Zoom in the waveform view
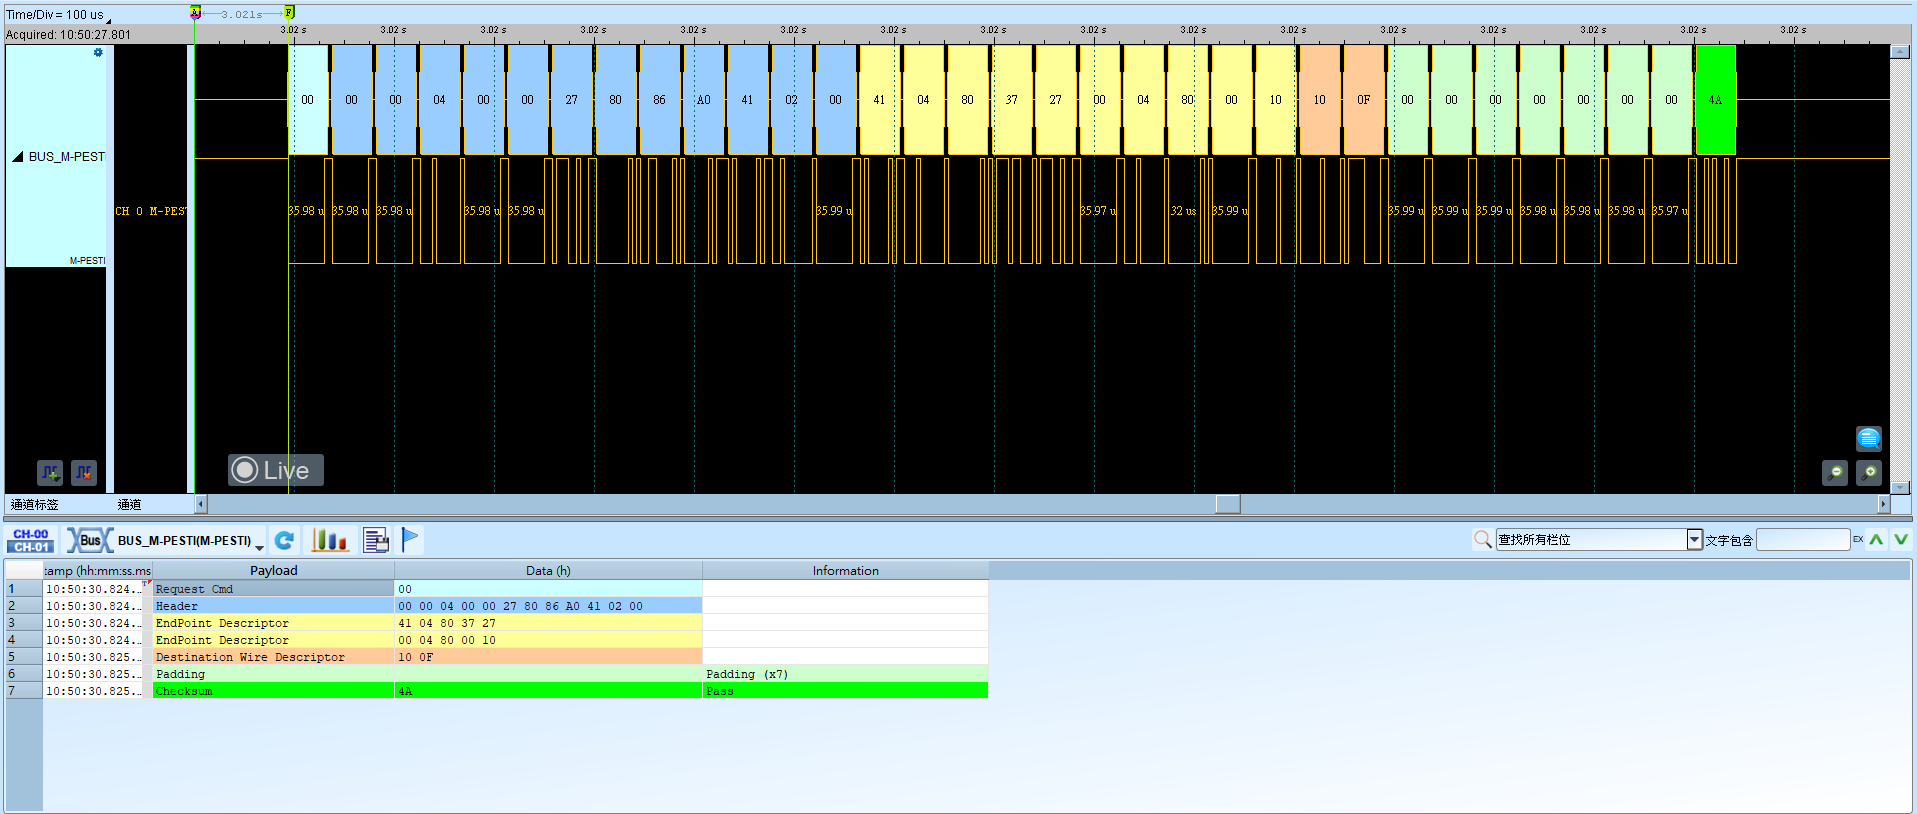 click(1869, 472)
